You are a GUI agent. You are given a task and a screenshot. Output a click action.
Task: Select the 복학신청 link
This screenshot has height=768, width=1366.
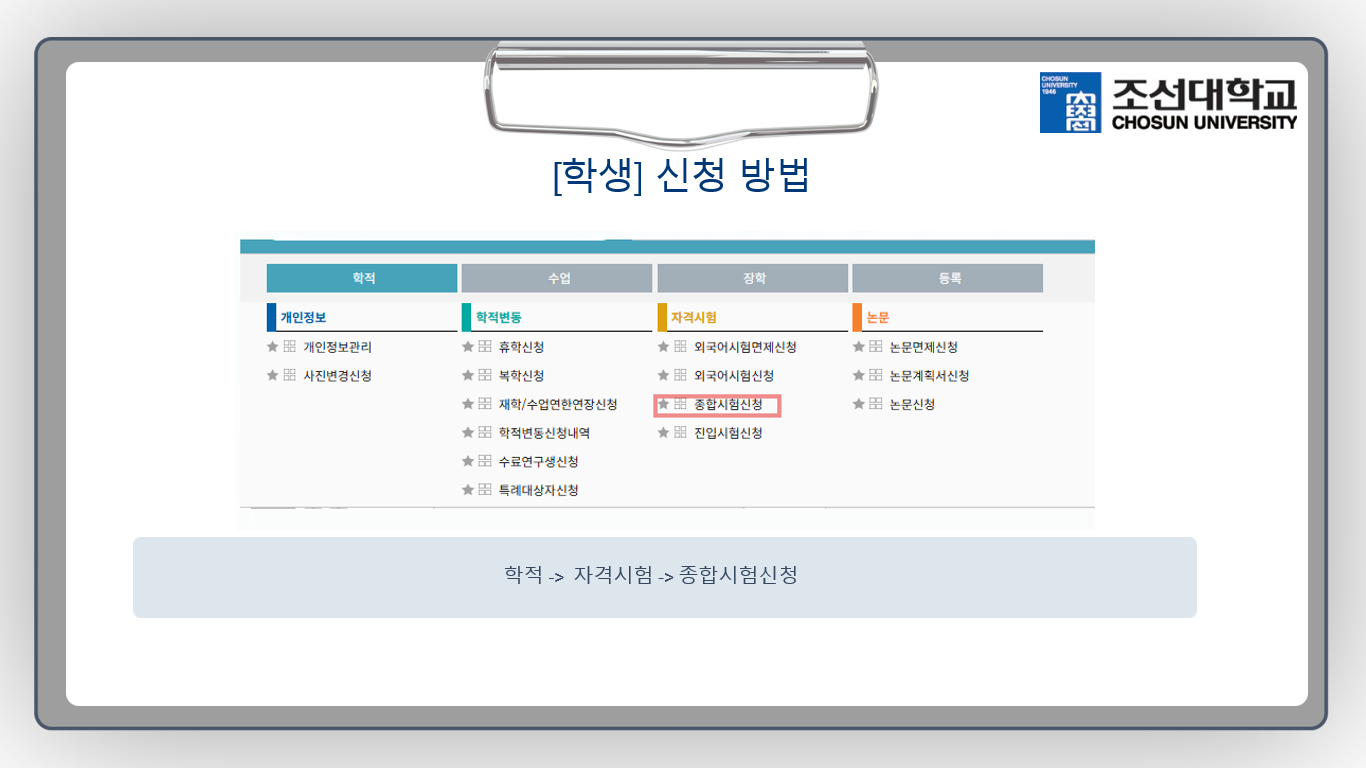(x=521, y=375)
